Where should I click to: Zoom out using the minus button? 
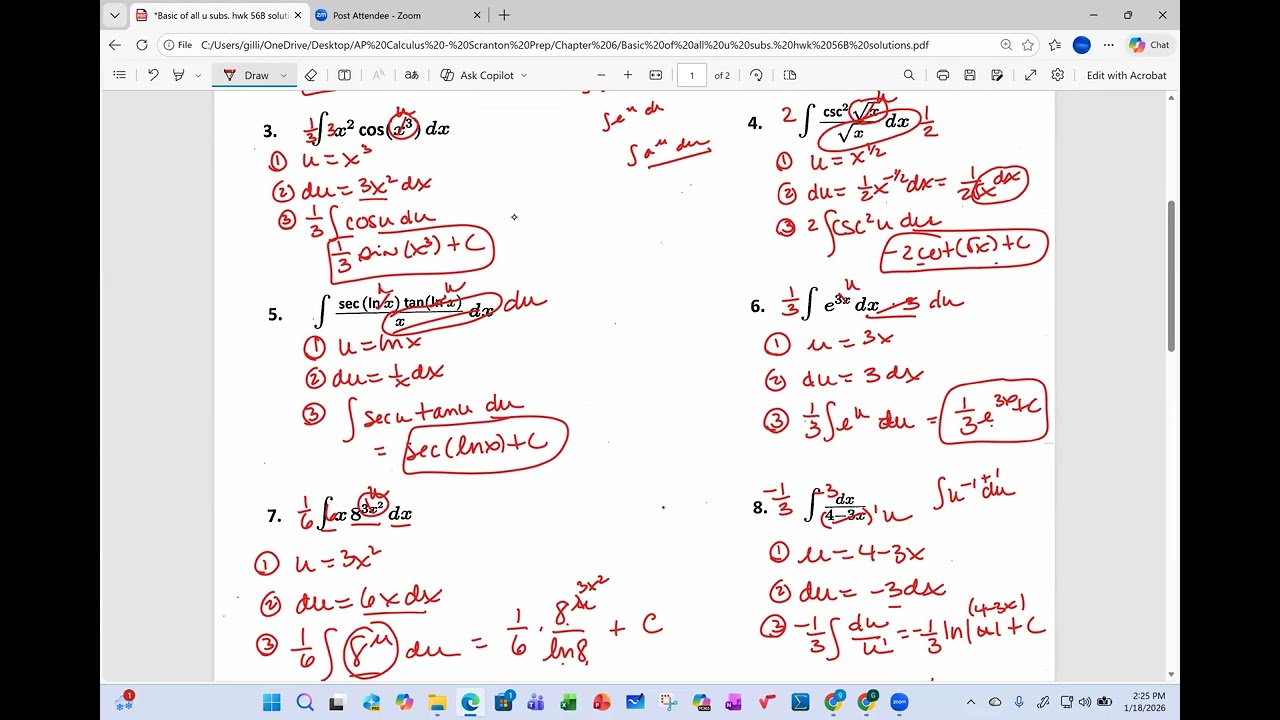[x=601, y=75]
